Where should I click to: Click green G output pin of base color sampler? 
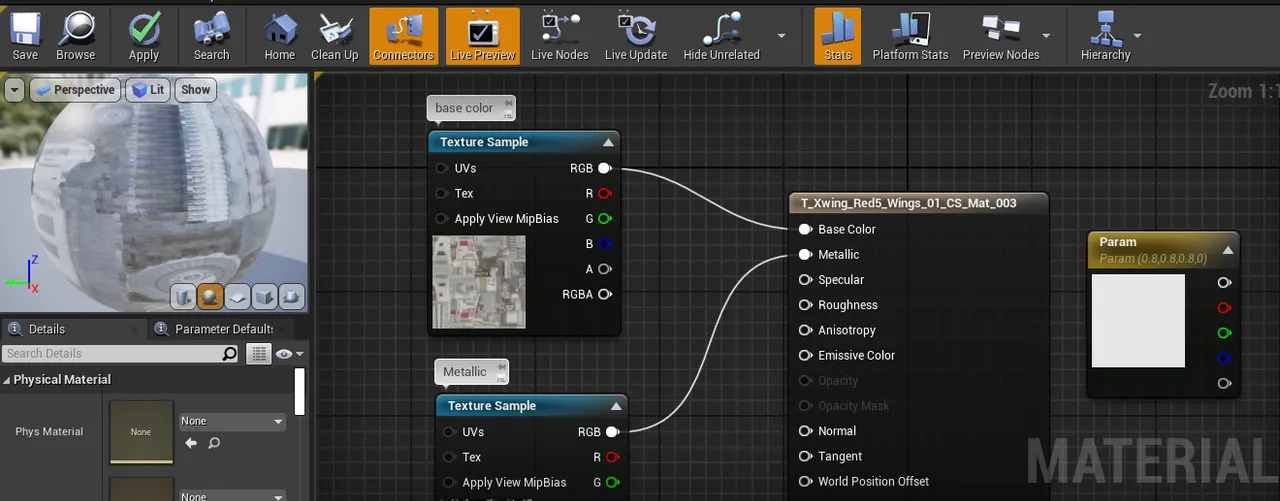pyautogui.click(x=604, y=218)
